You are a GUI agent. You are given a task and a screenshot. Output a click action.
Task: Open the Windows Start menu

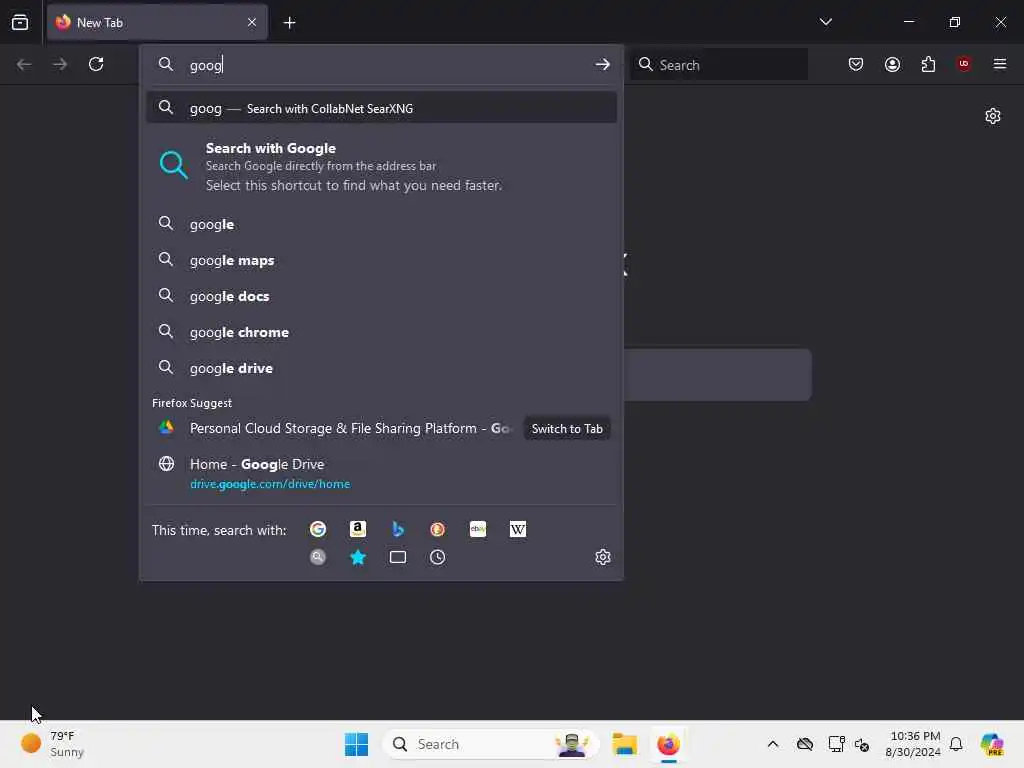coord(357,744)
